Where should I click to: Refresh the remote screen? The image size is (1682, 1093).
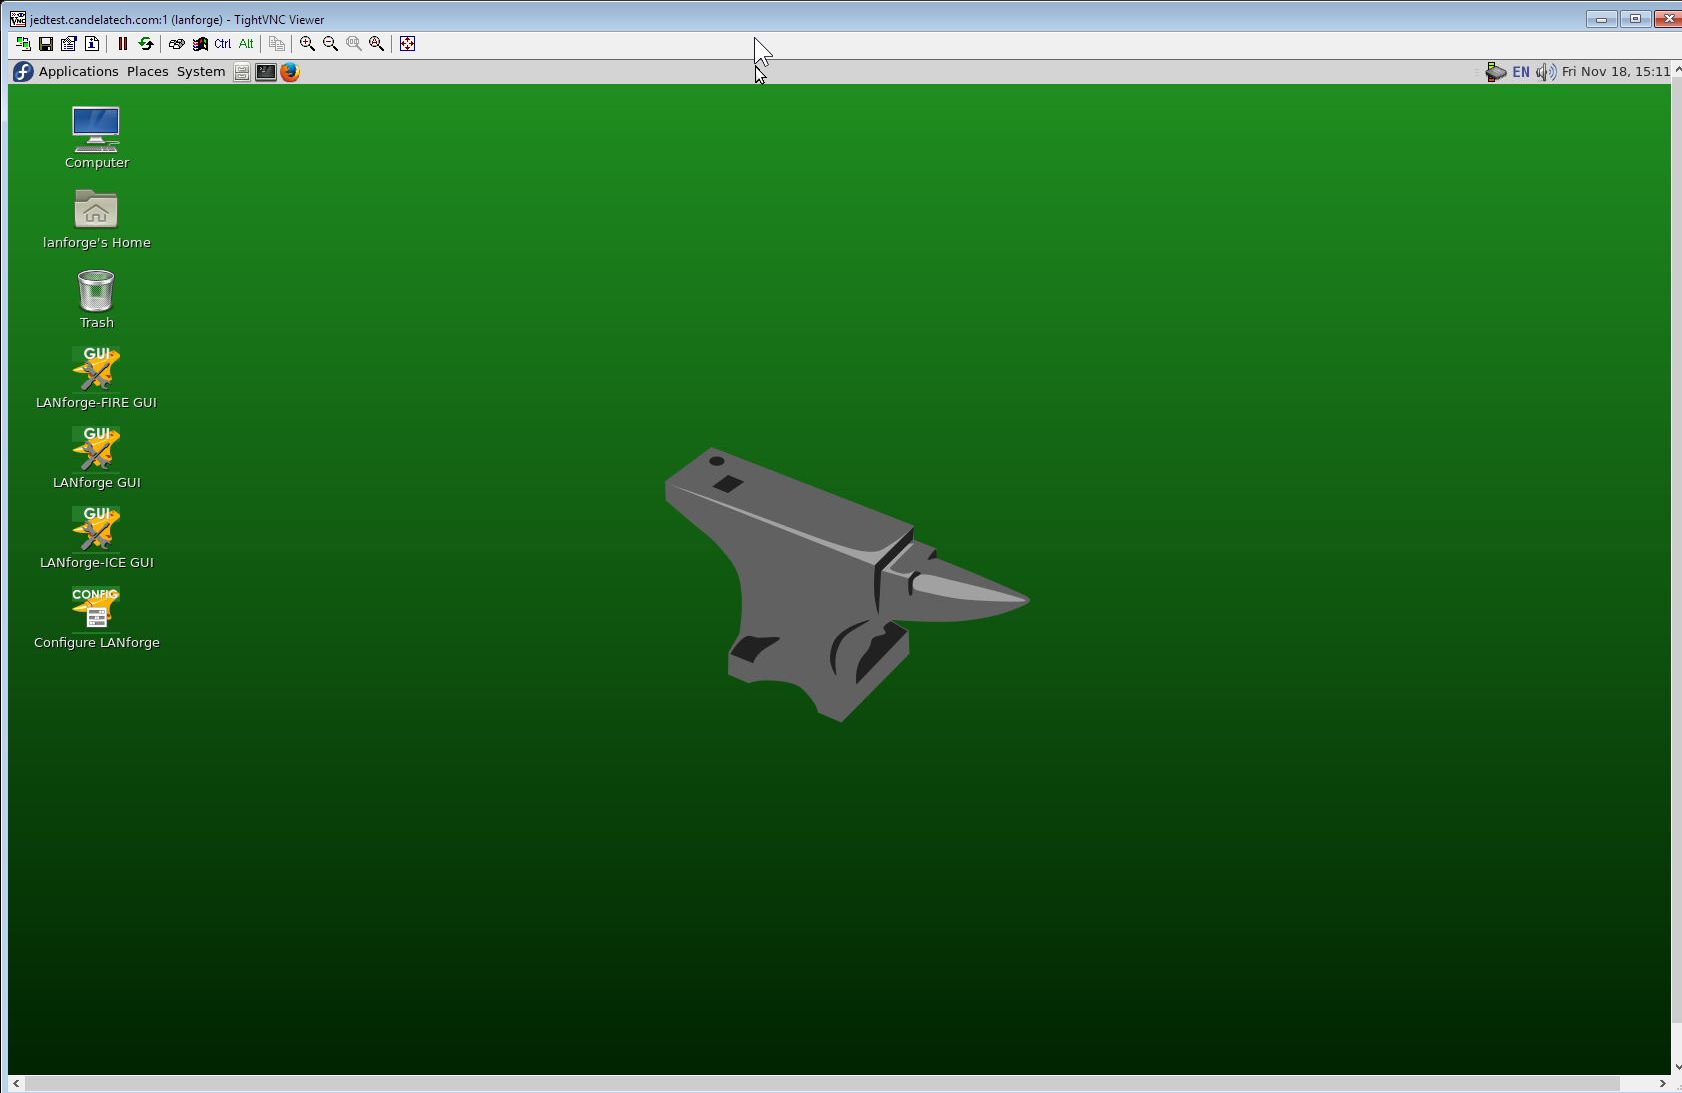pyautogui.click(x=146, y=44)
